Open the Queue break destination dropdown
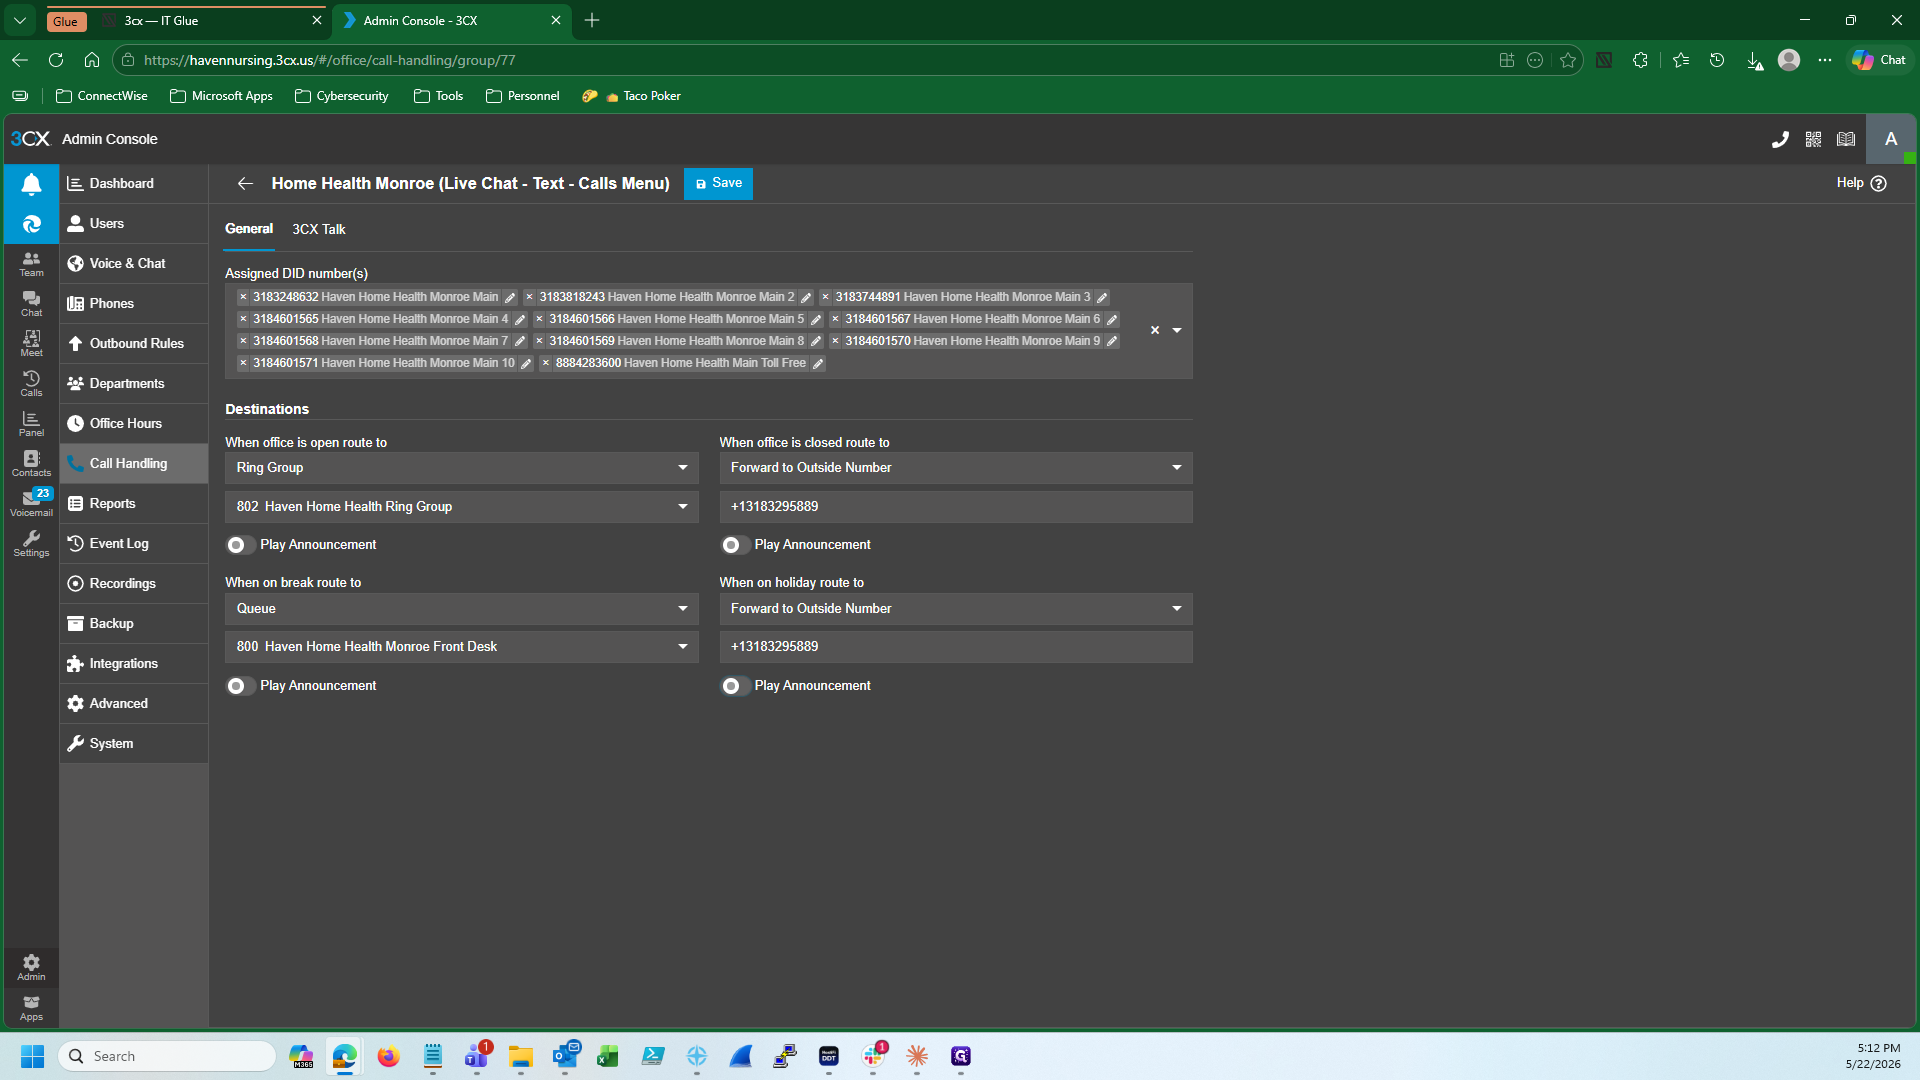The image size is (1920, 1080). pyautogui.click(x=461, y=609)
